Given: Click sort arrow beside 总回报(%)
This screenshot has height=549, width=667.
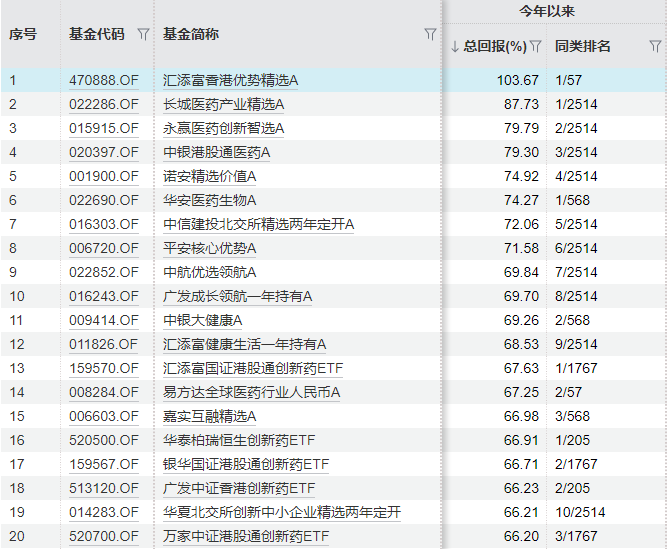Looking at the screenshot, I should pos(455,46).
